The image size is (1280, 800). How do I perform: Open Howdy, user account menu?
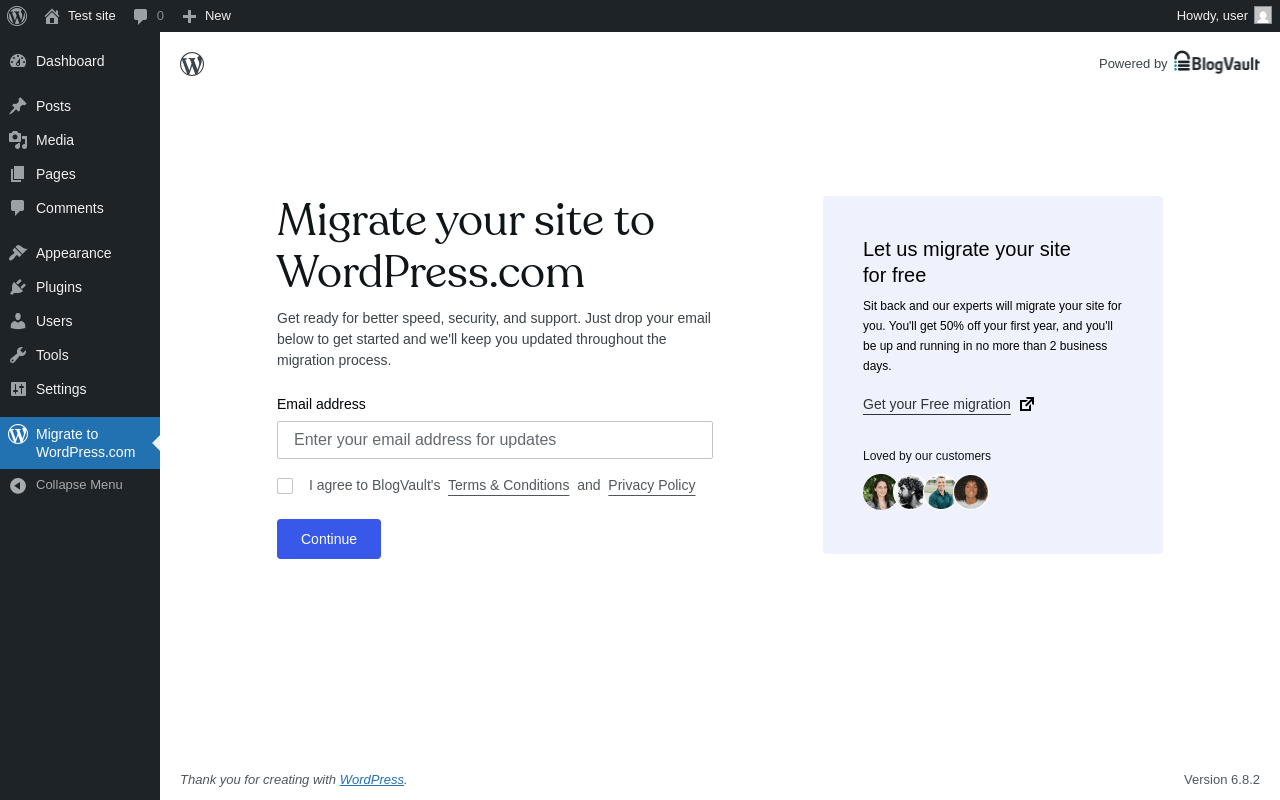click(1224, 16)
